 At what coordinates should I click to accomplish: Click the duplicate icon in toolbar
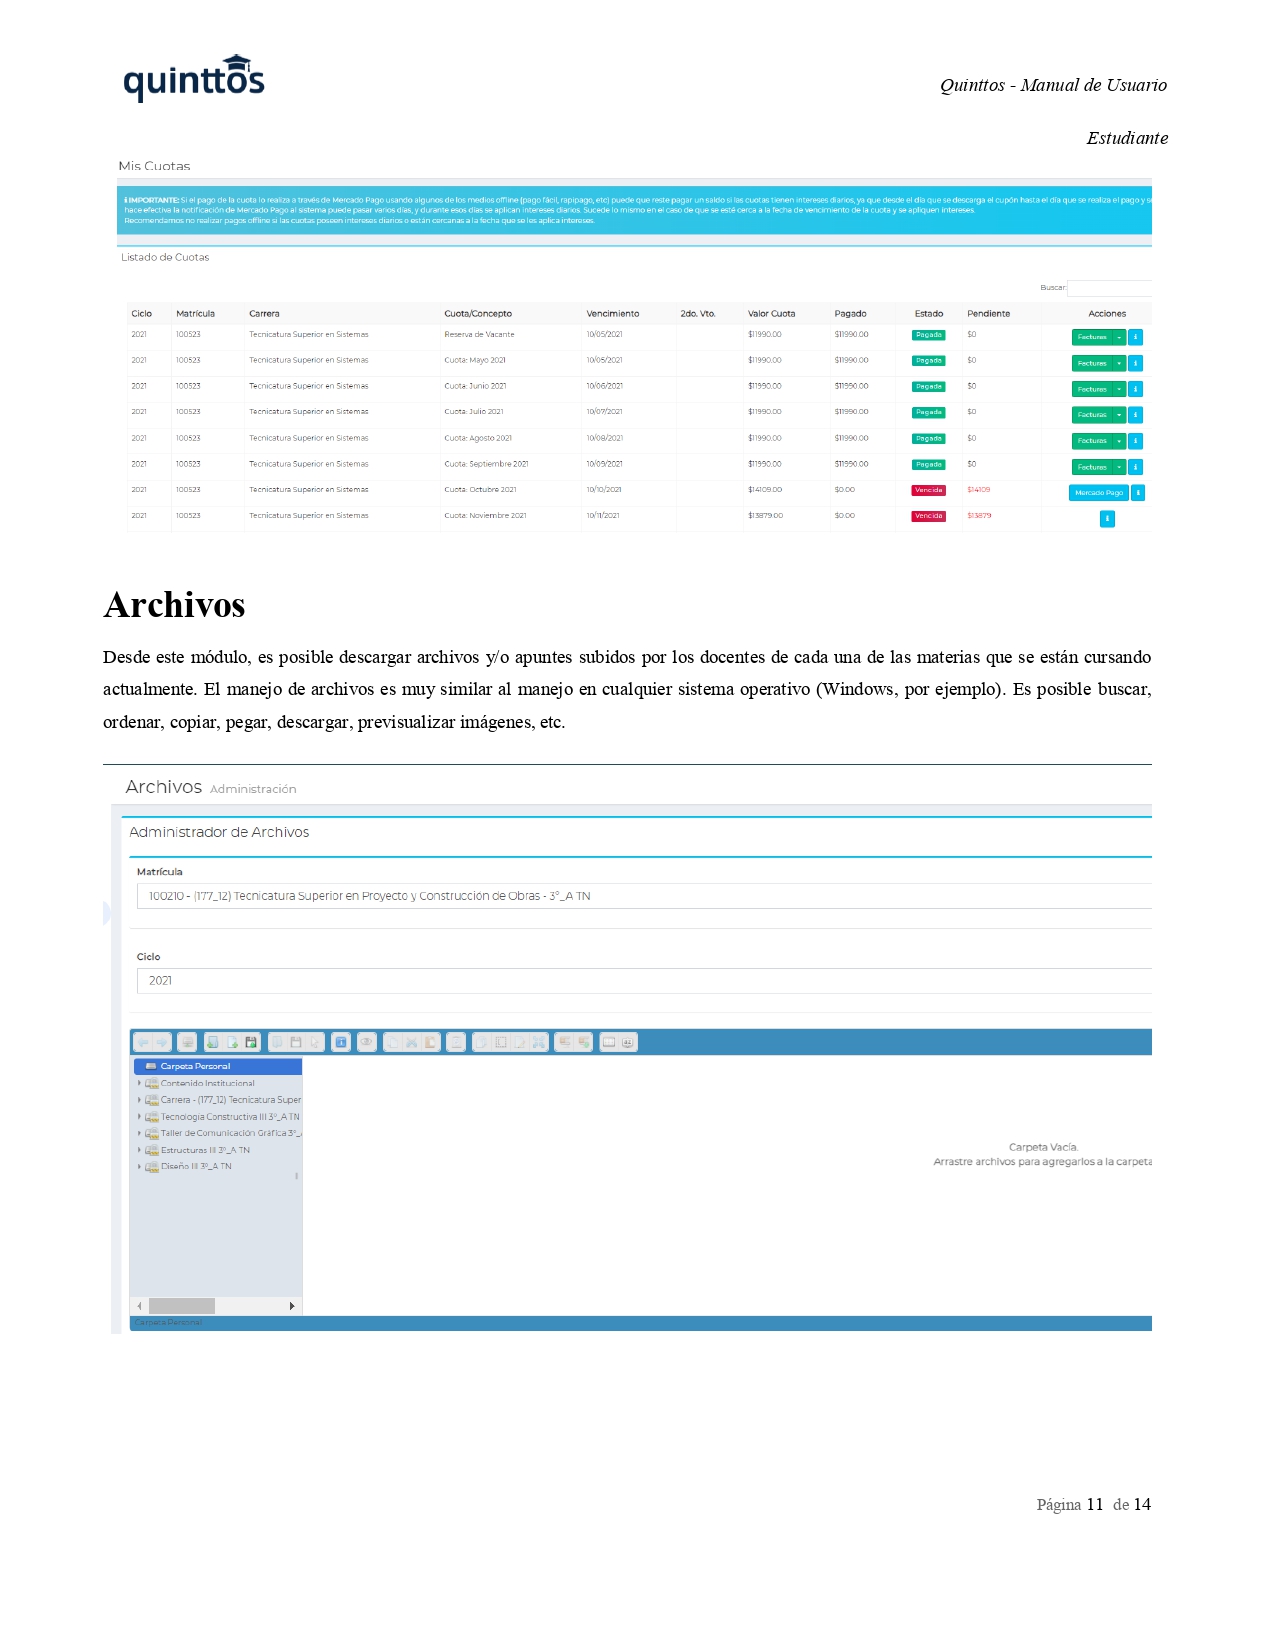point(480,1042)
